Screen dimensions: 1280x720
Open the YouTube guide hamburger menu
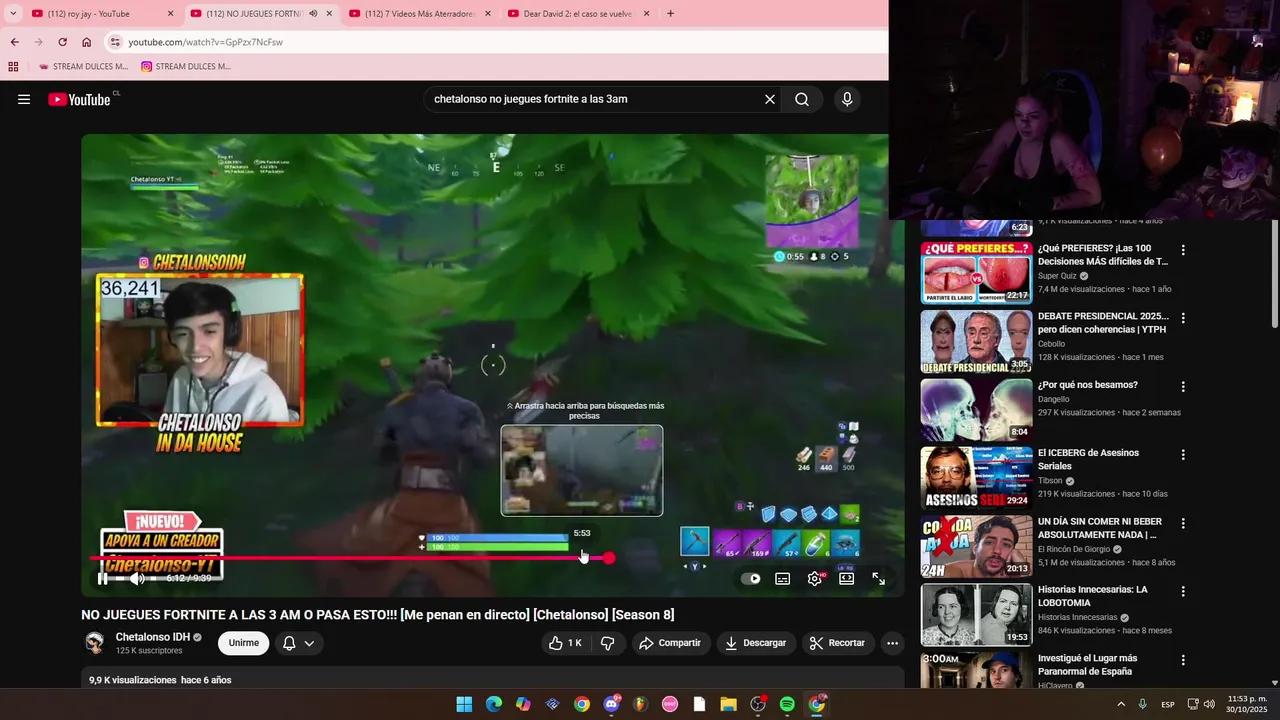24,99
